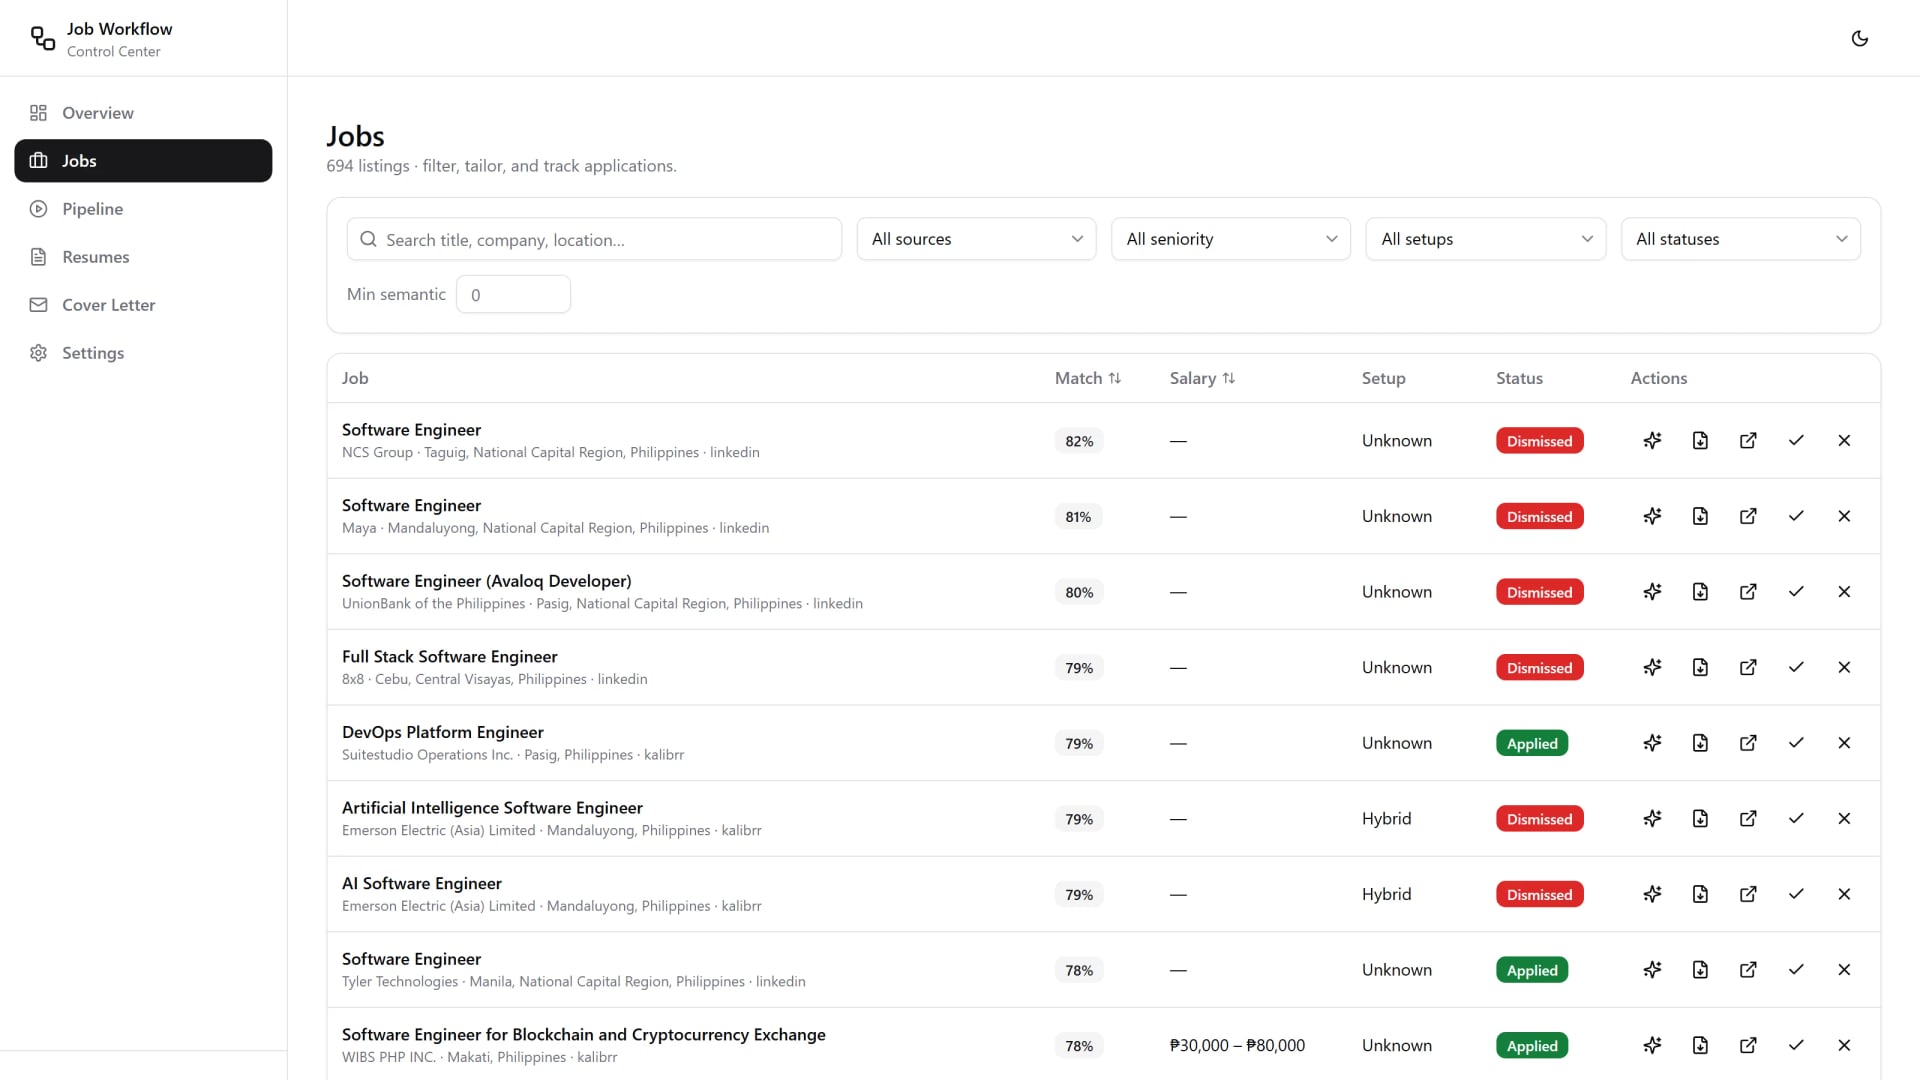Checkmark icon for WIBS PHP job
This screenshot has height=1080, width=1920.
point(1796,1045)
